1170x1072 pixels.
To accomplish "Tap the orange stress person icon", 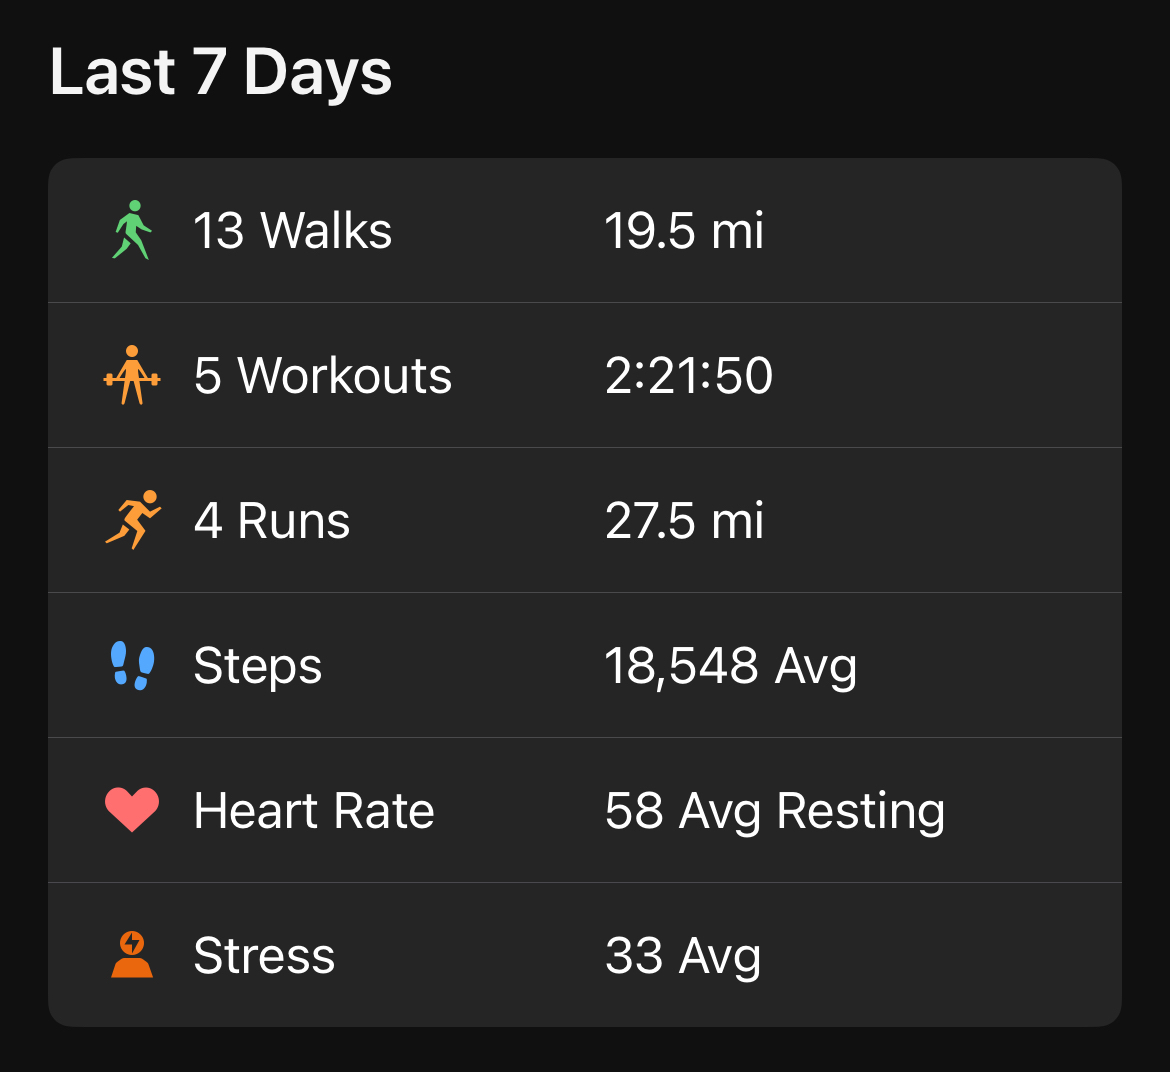I will [x=132, y=955].
